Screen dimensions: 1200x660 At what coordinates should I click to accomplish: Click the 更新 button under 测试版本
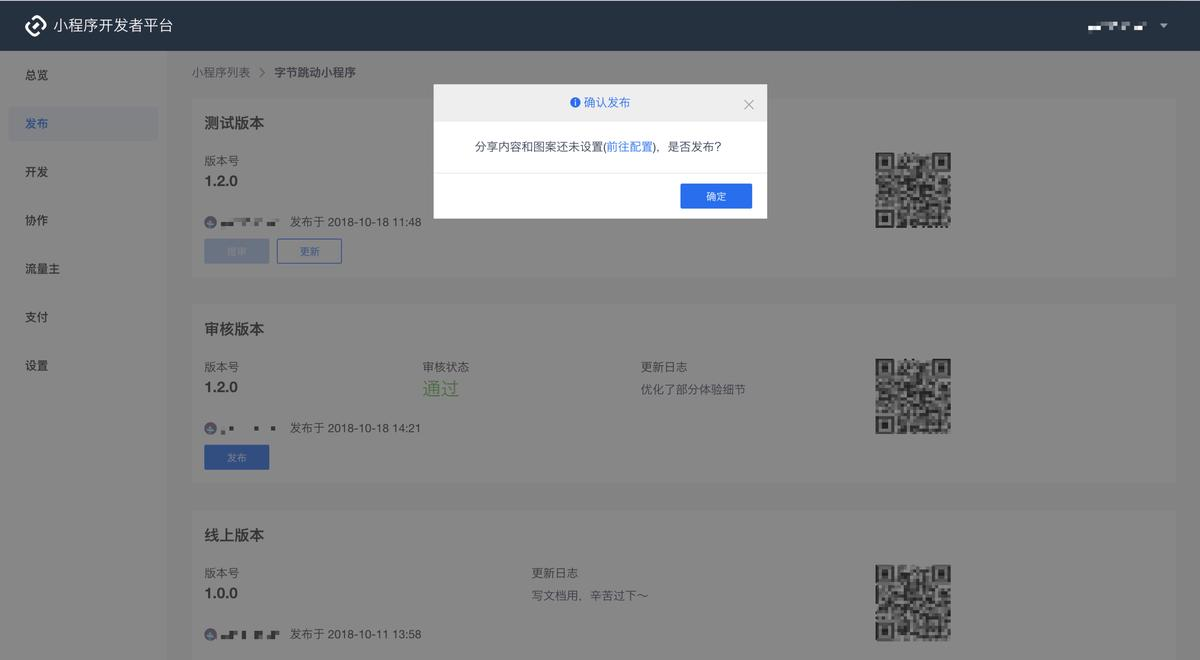[x=308, y=250]
